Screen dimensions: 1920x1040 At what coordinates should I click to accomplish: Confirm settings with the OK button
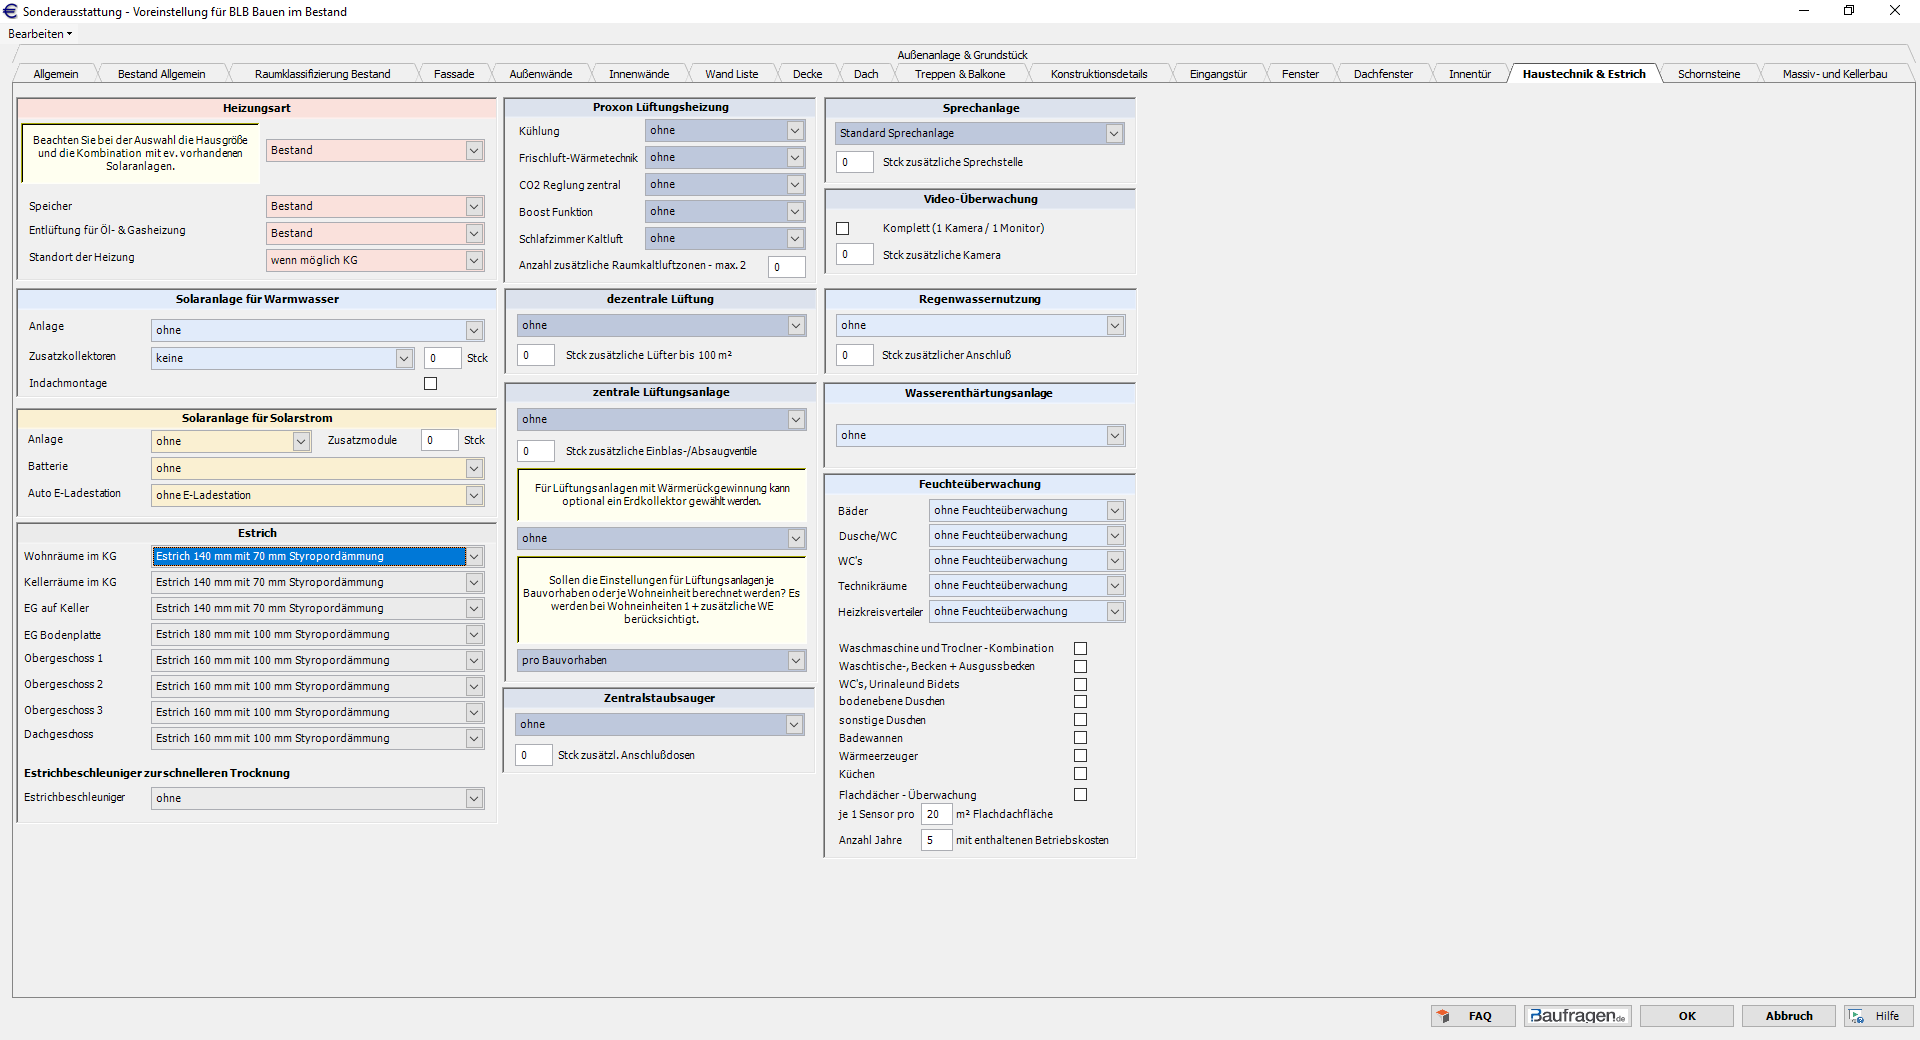1687,1016
